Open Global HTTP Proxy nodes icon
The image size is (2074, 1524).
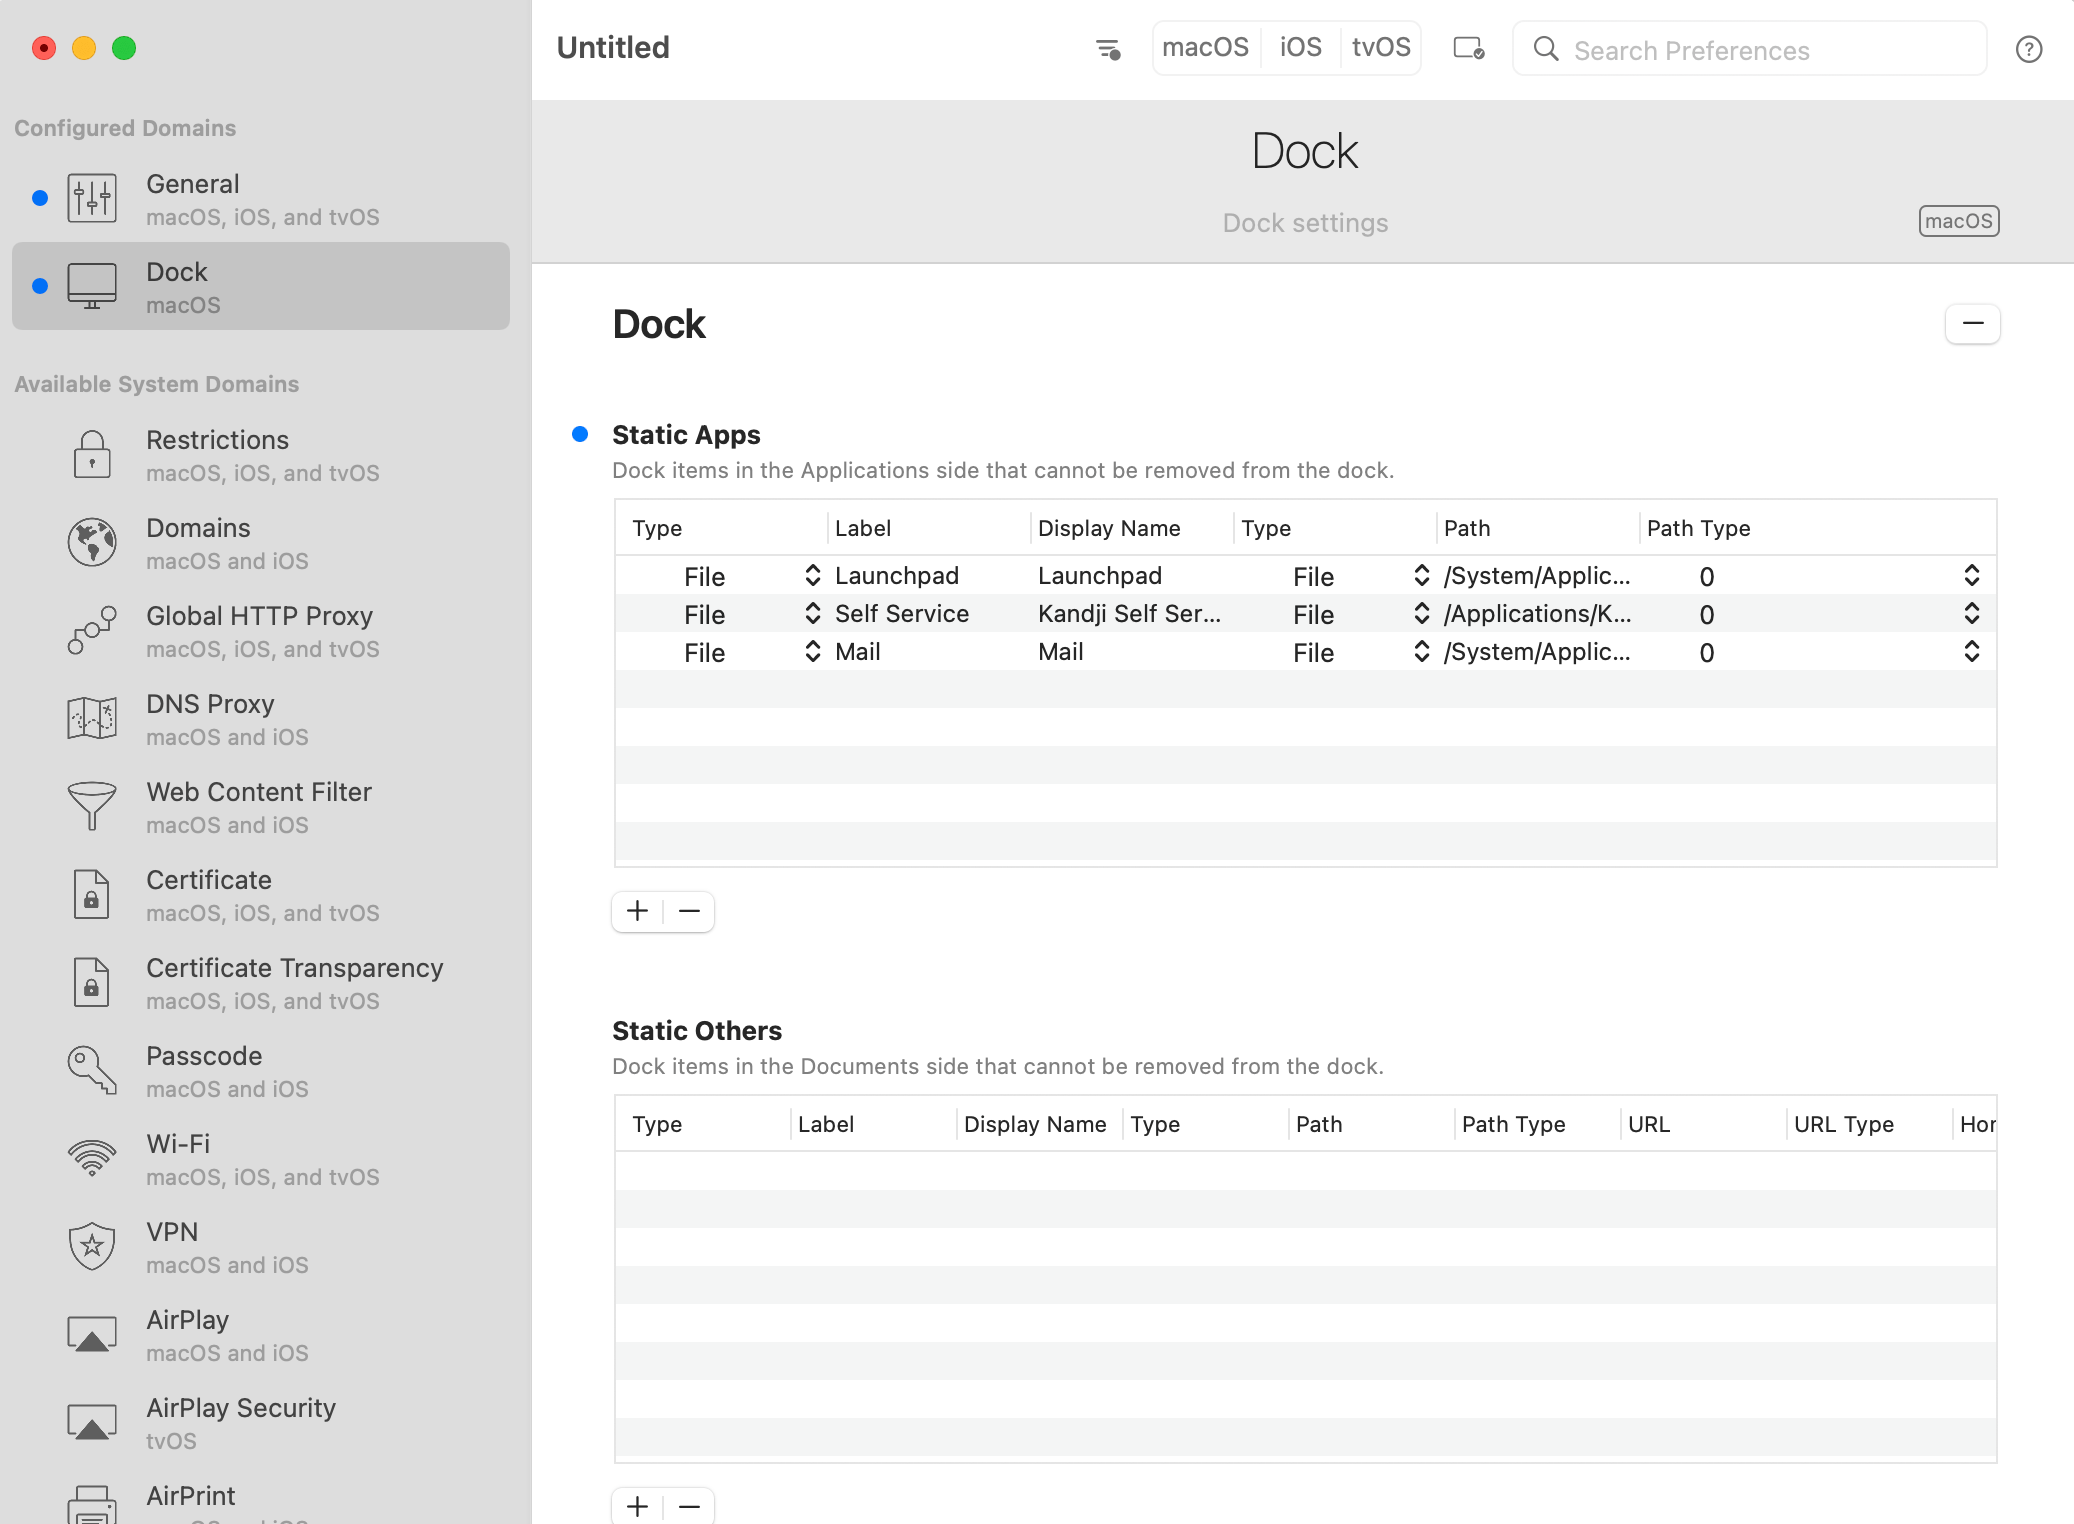pos(92,630)
